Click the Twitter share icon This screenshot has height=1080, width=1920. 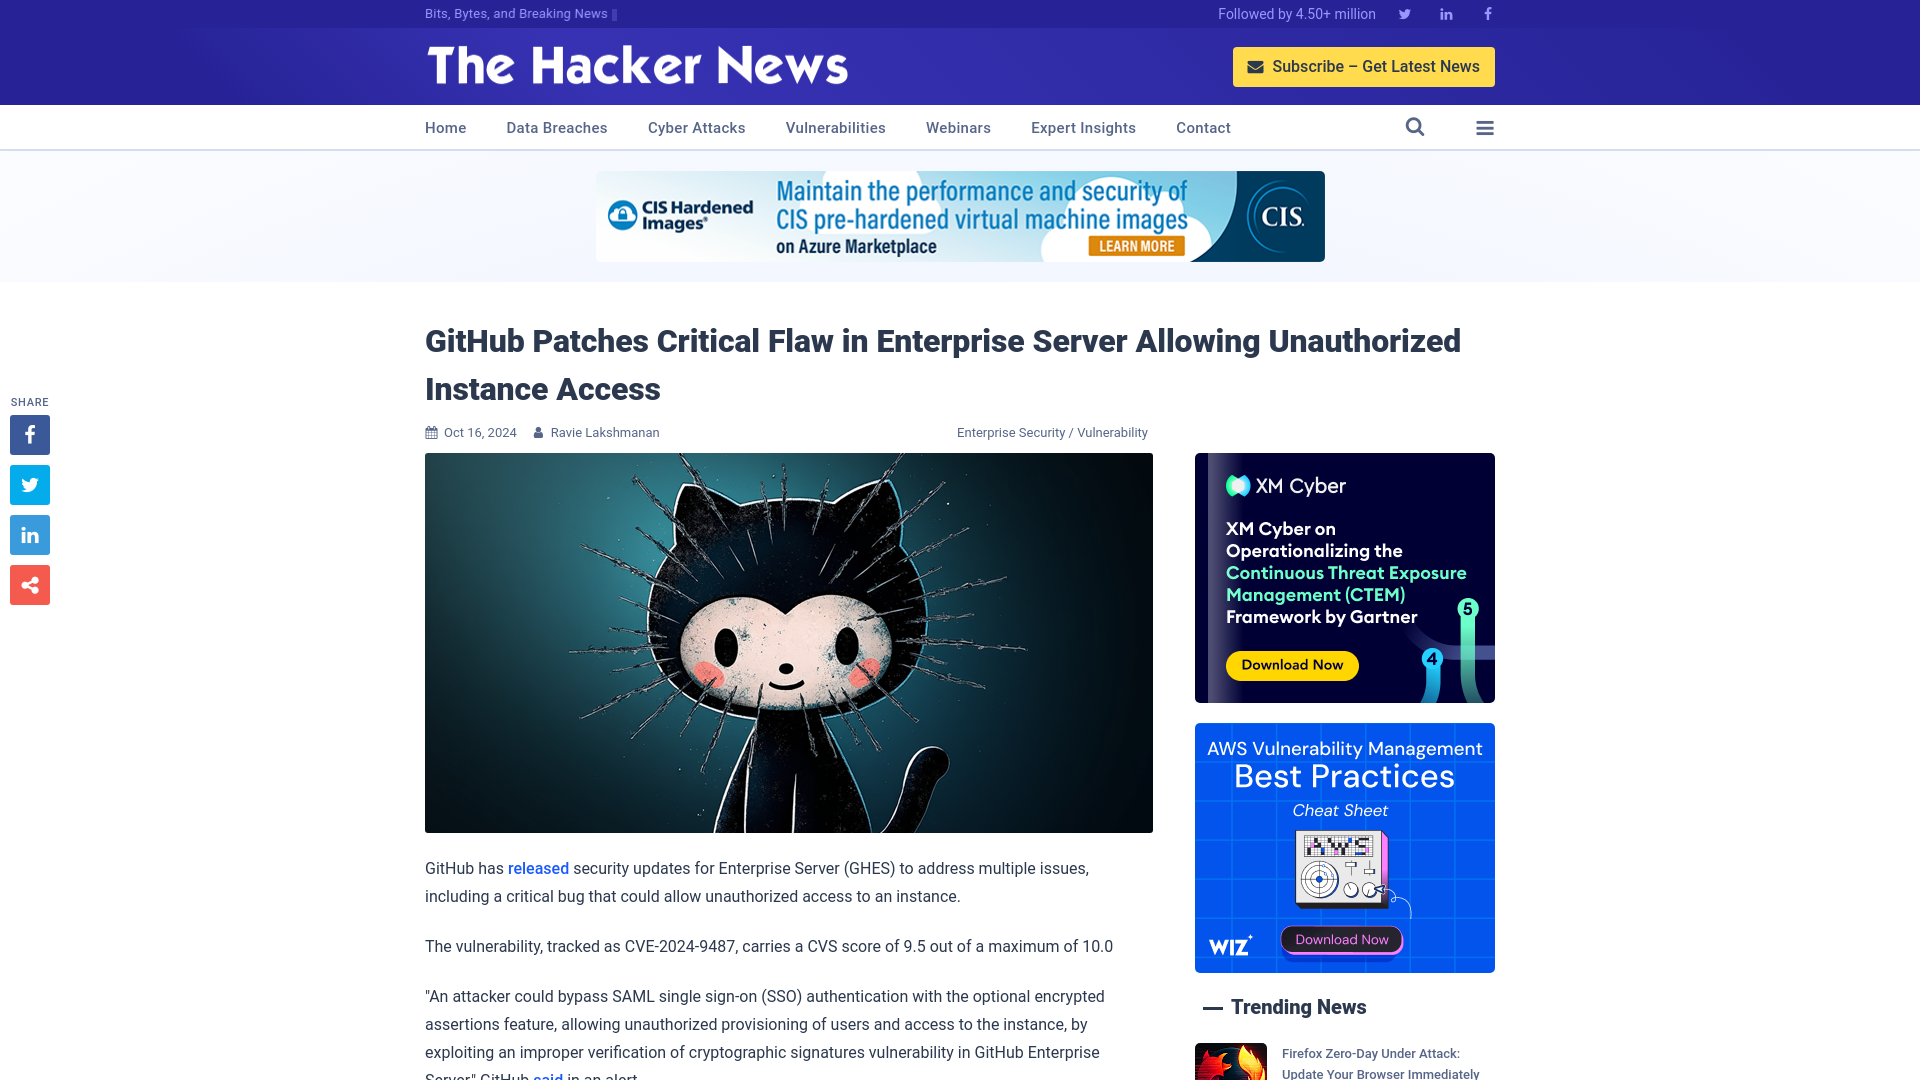[29, 484]
